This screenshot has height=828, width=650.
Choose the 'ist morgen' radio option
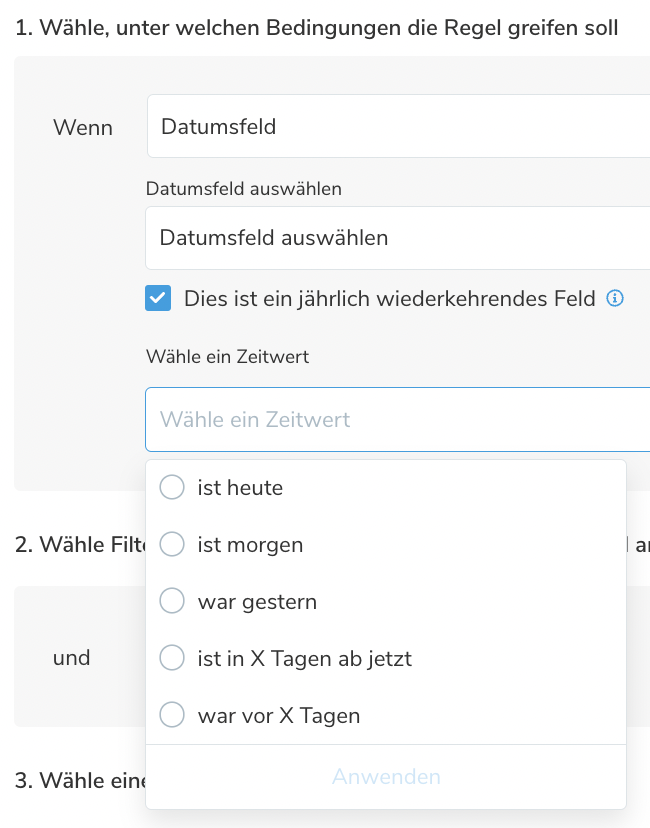(172, 545)
